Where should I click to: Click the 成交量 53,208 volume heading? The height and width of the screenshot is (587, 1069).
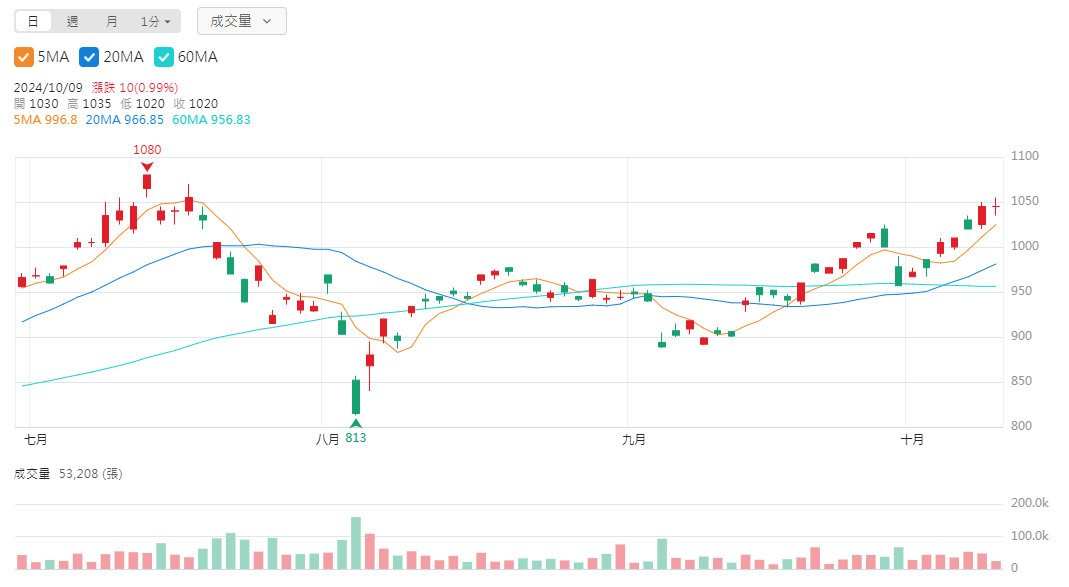point(66,474)
